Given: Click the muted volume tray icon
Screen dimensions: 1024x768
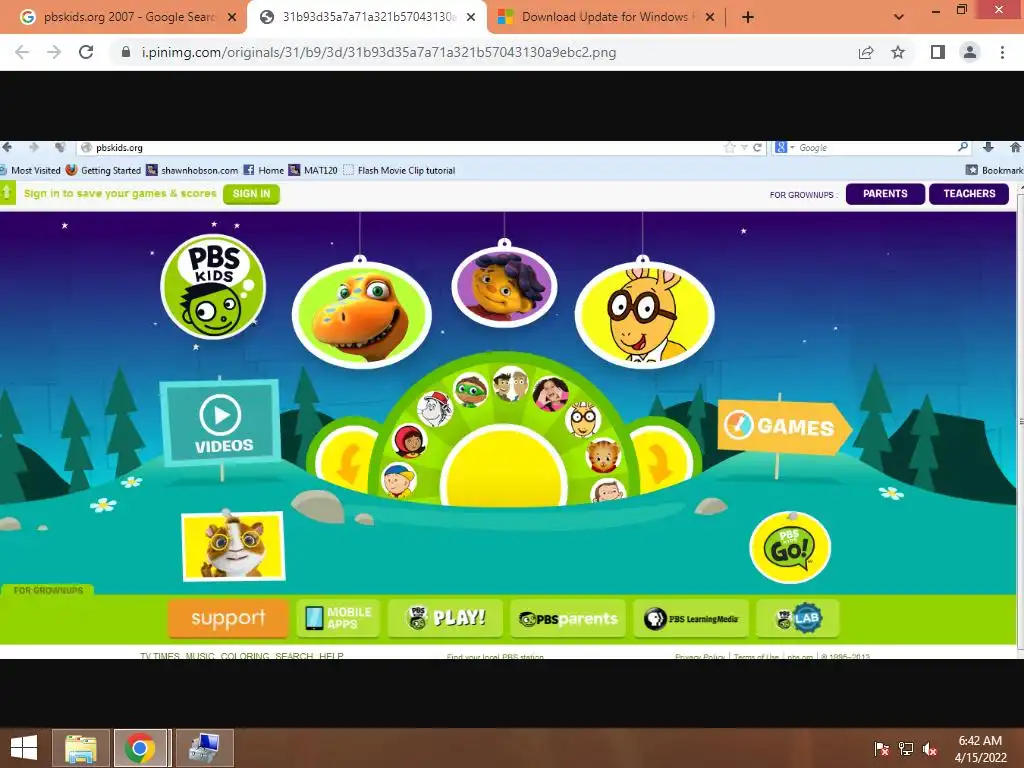Looking at the screenshot, I should click(x=930, y=748).
